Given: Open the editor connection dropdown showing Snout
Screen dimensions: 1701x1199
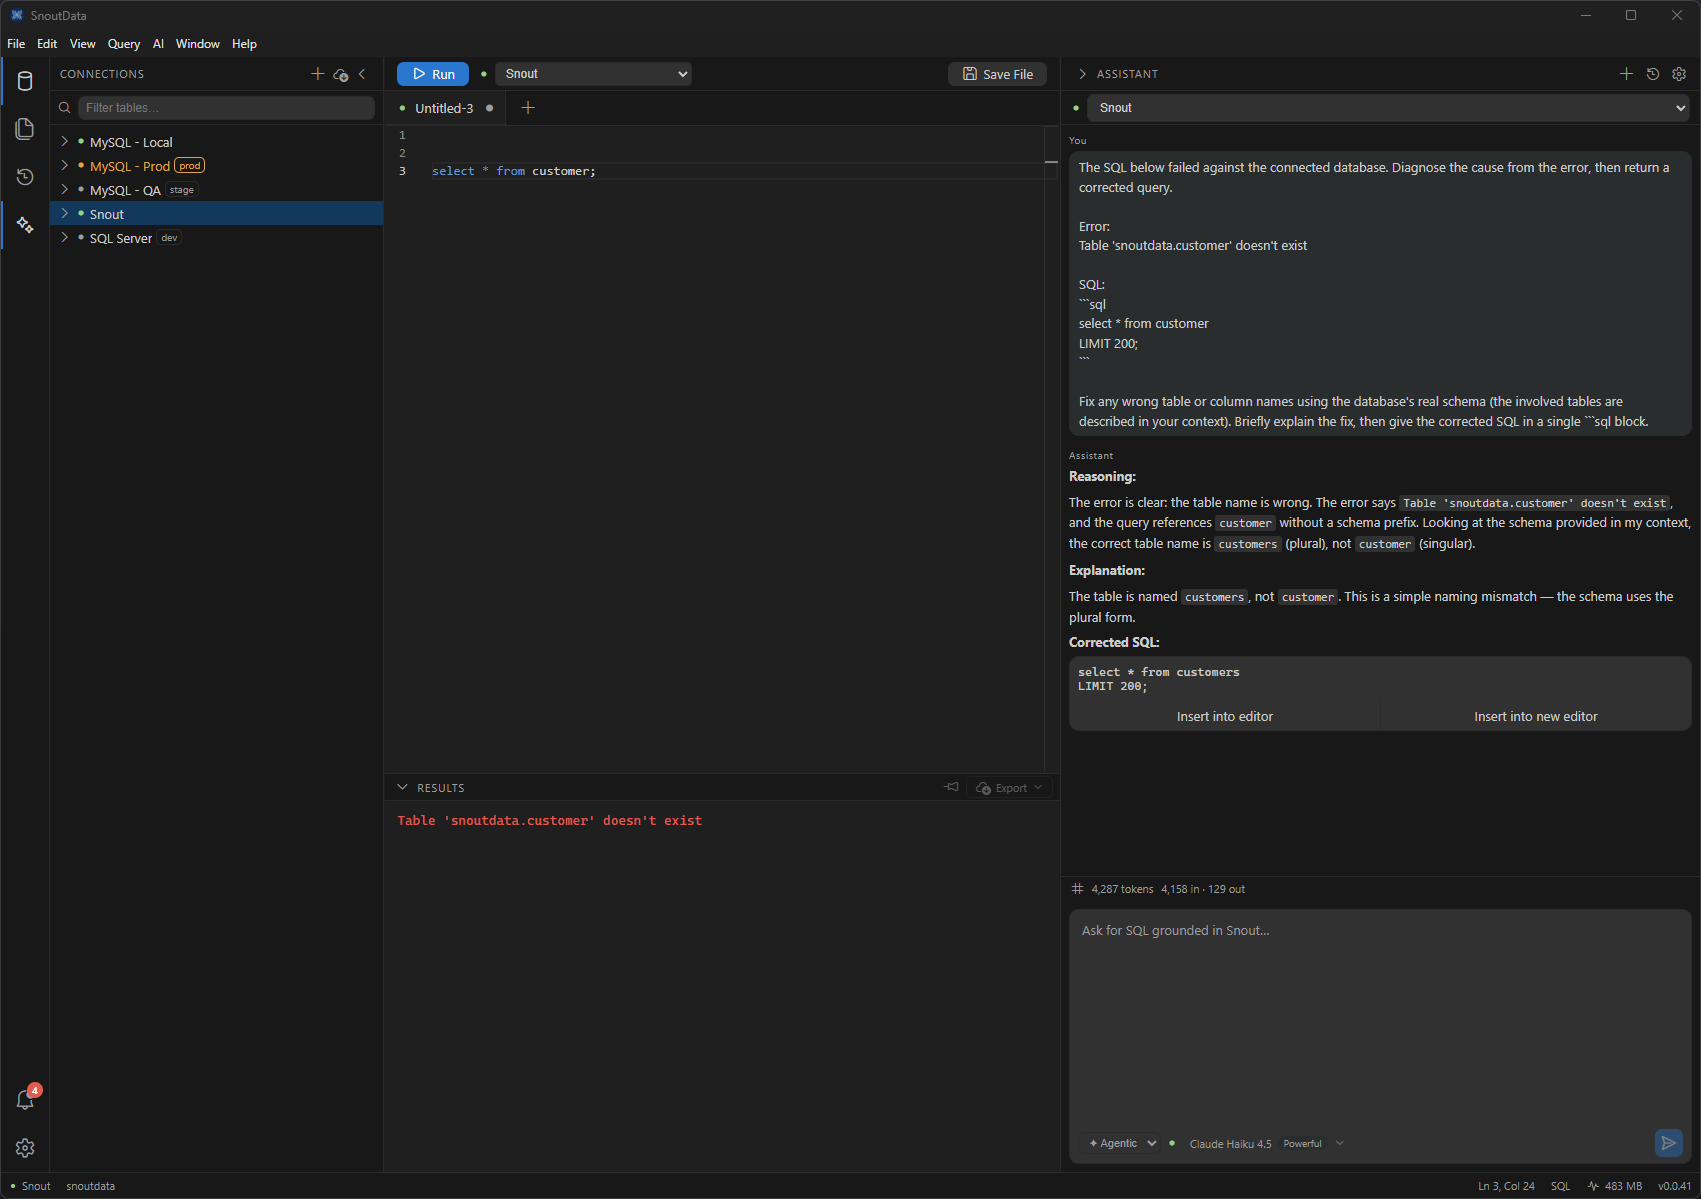Looking at the screenshot, I should [x=593, y=74].
